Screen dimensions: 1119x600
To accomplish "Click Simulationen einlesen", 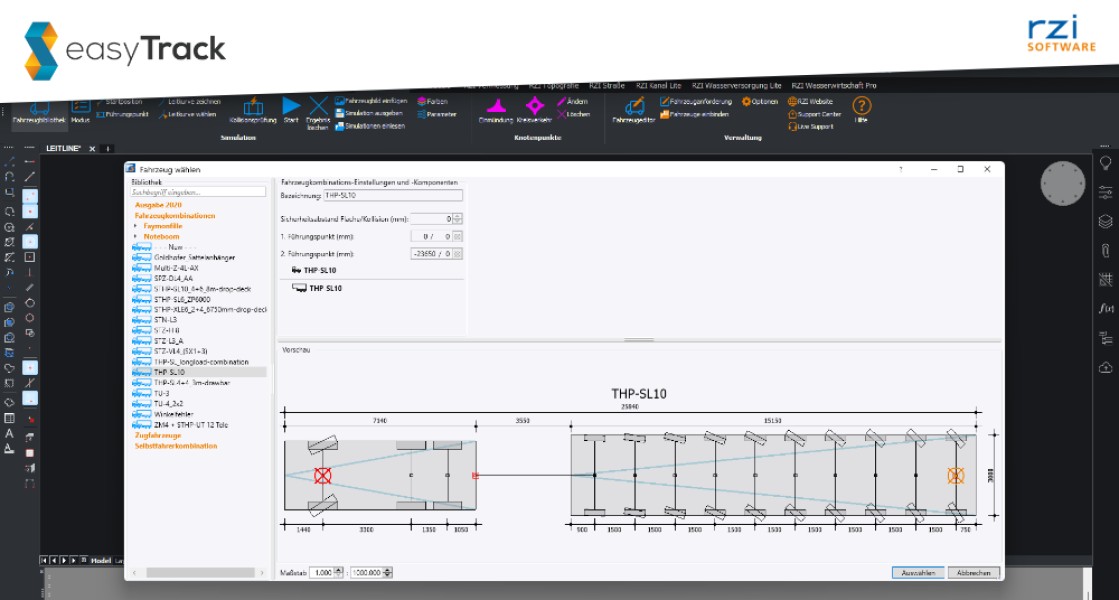I will tap(370, 126).
